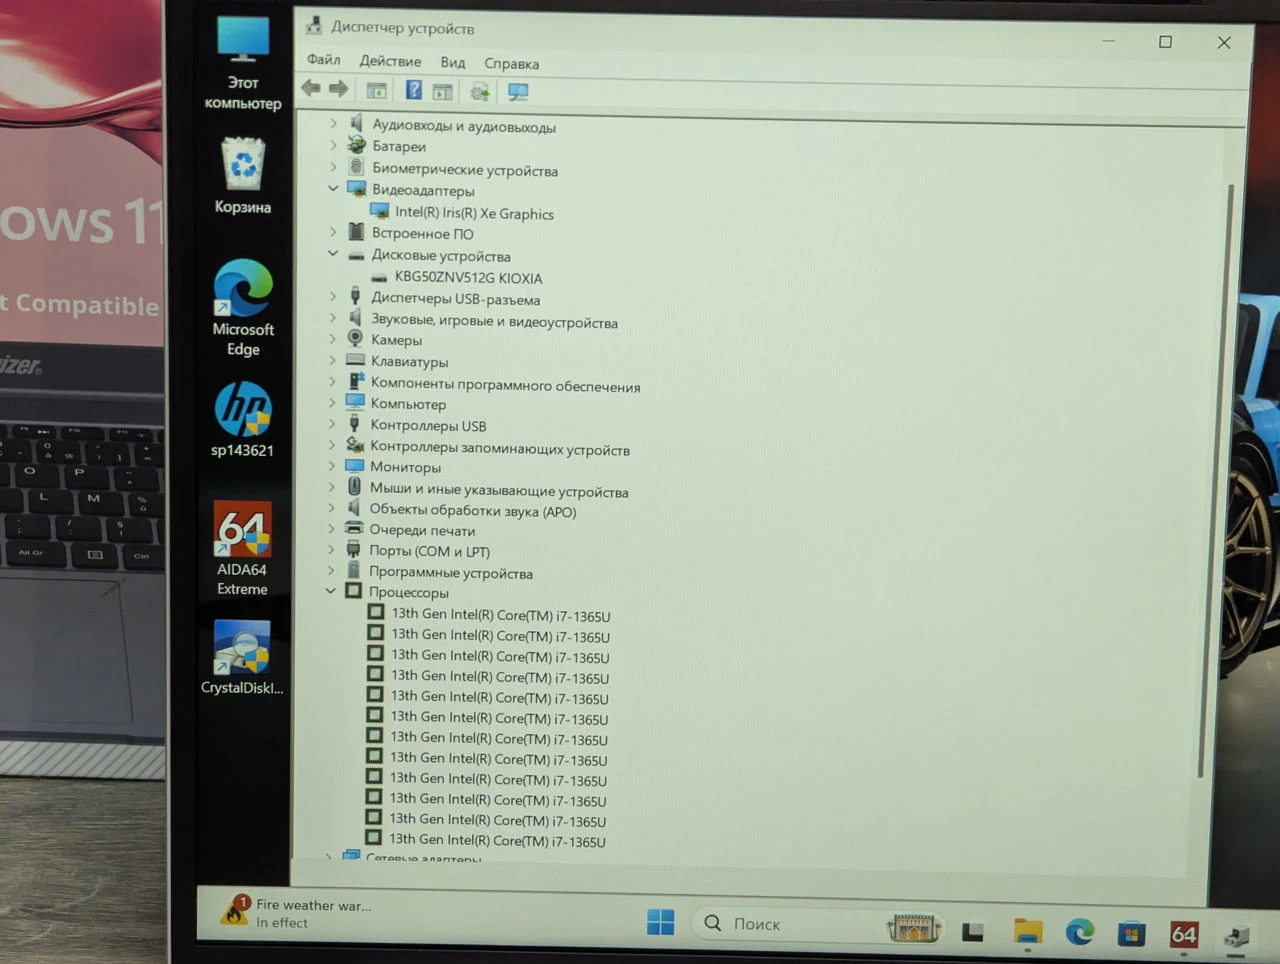Open Microsoft Store from the taskbar
The height and width of the screenshot is (964, 1280).
[x=1131, y=934]
